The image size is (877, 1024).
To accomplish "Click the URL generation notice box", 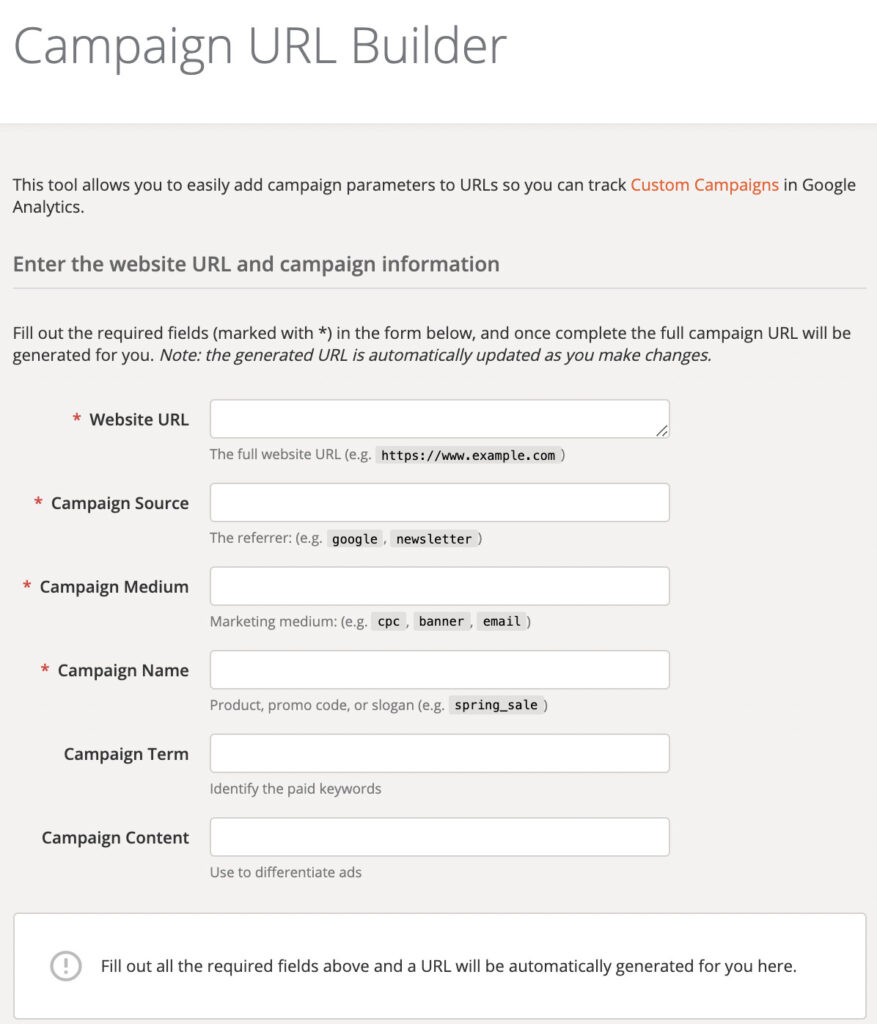I will pos(438,966).
